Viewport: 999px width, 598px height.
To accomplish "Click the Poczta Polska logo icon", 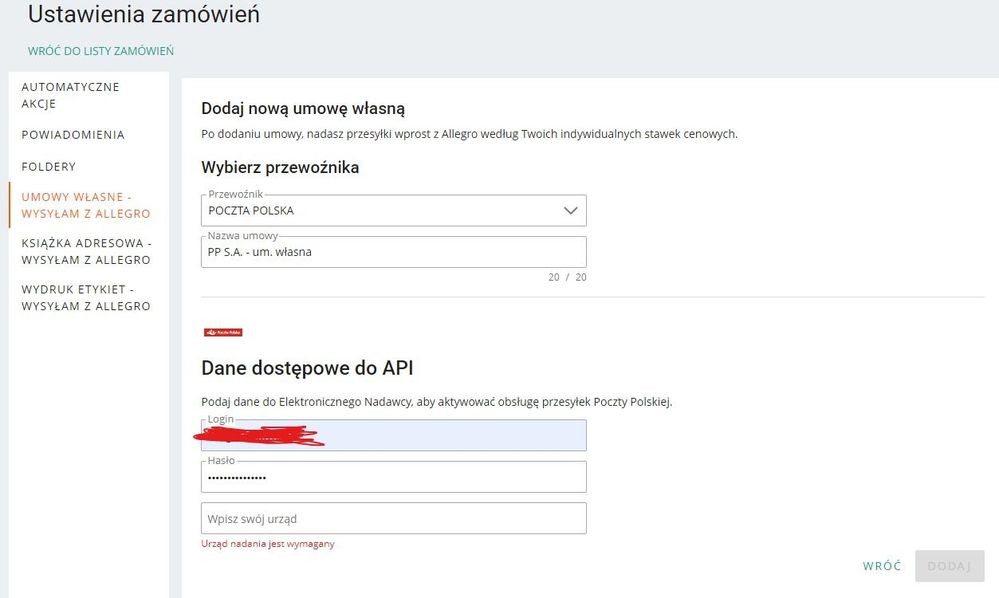I will [223, 332].
